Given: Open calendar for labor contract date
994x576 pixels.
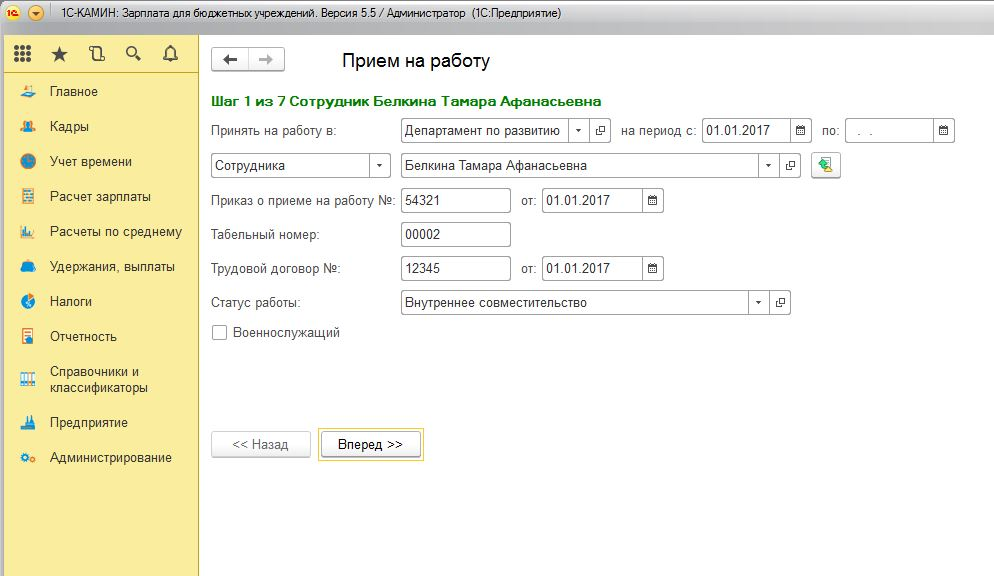Looking at the screenshot, I should point(652,269).
